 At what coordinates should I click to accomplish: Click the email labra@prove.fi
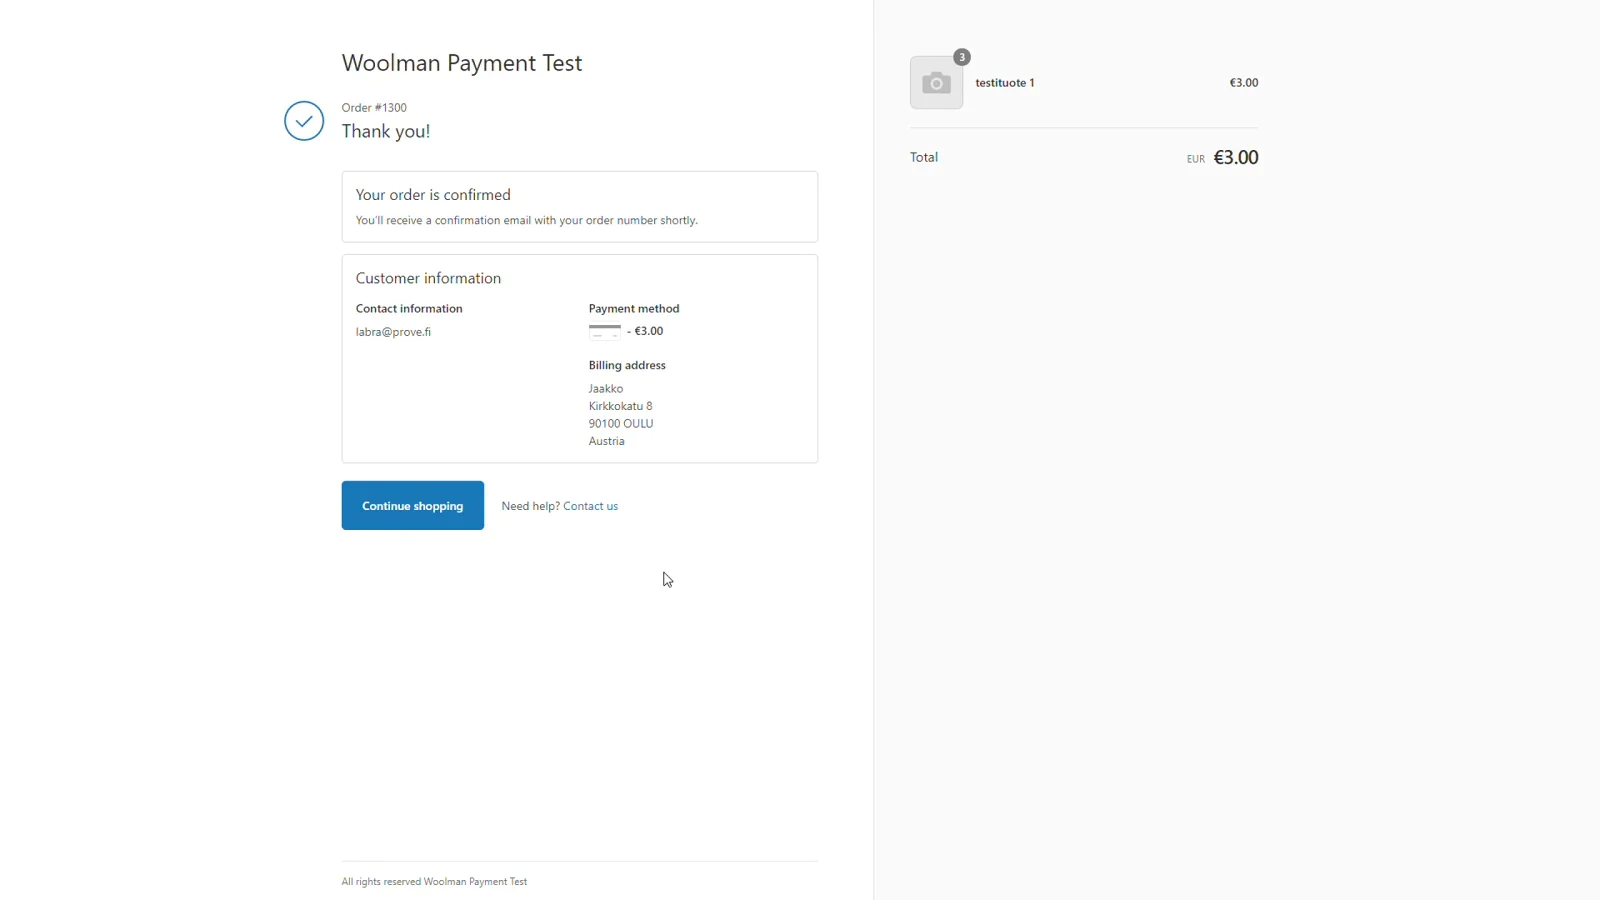[x=393, y=332]
